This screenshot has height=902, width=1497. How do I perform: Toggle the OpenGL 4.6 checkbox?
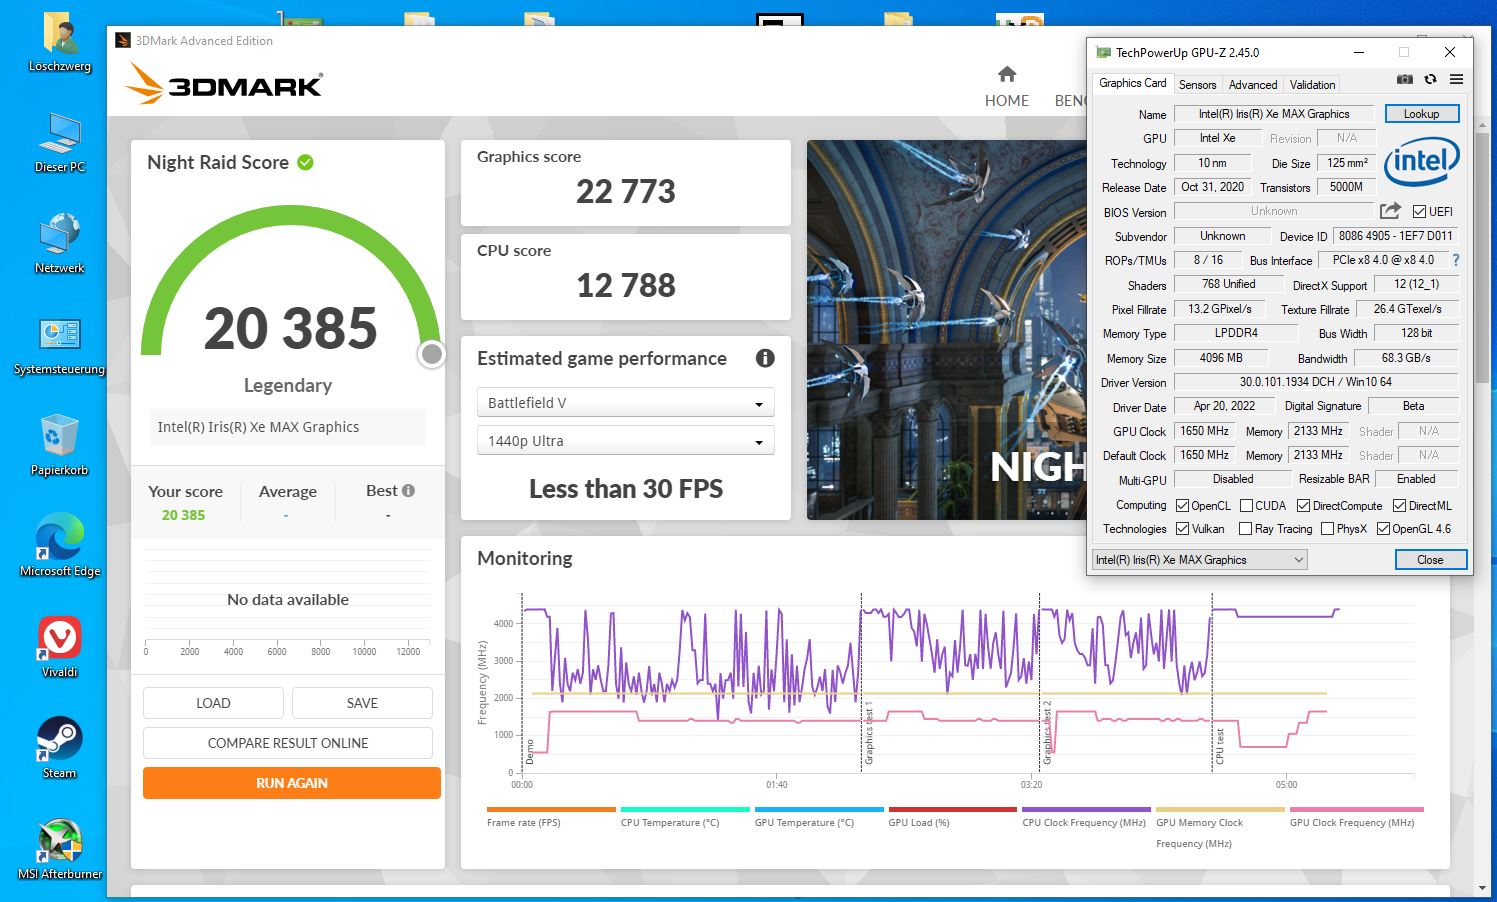tap(1383, 529)
